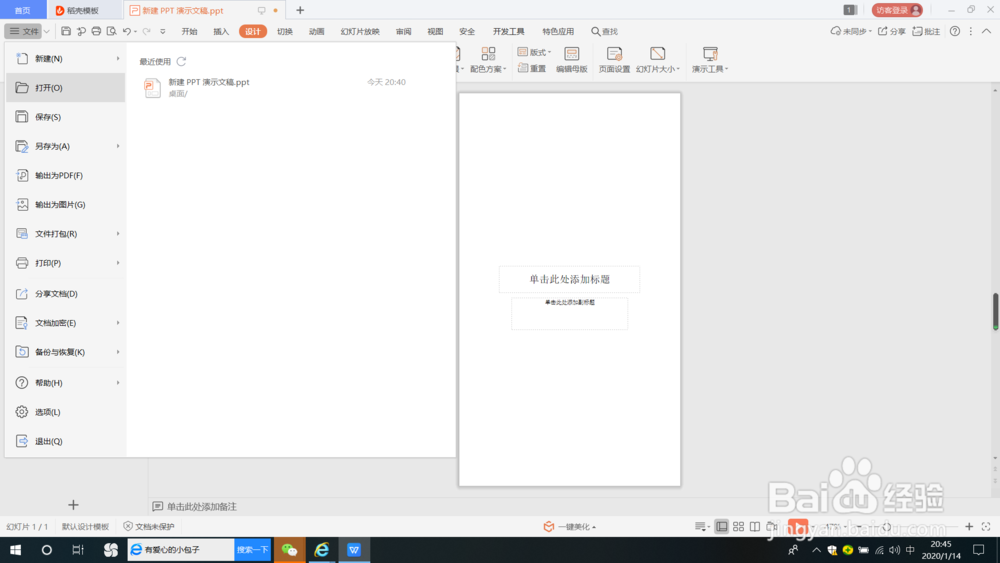Open recent file 新建 PPT 演示文稿.ppt
This screenshot has width=1000, height=563.
274,87
